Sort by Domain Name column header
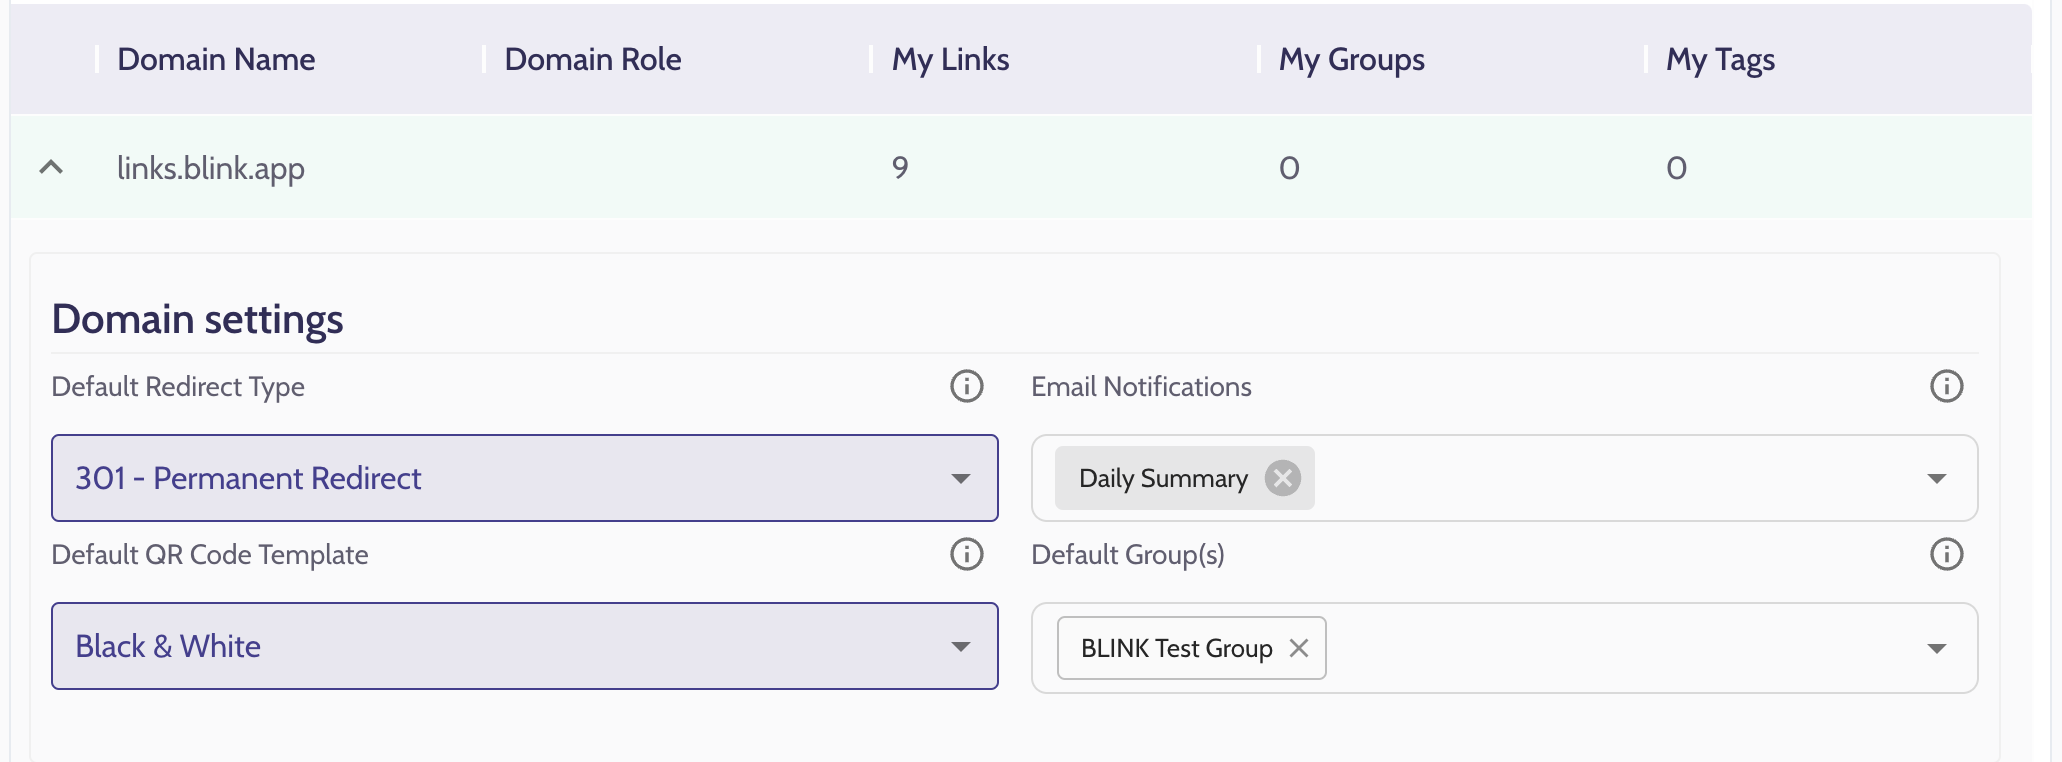Screen dimensions: 2062x762 (216, 60)
